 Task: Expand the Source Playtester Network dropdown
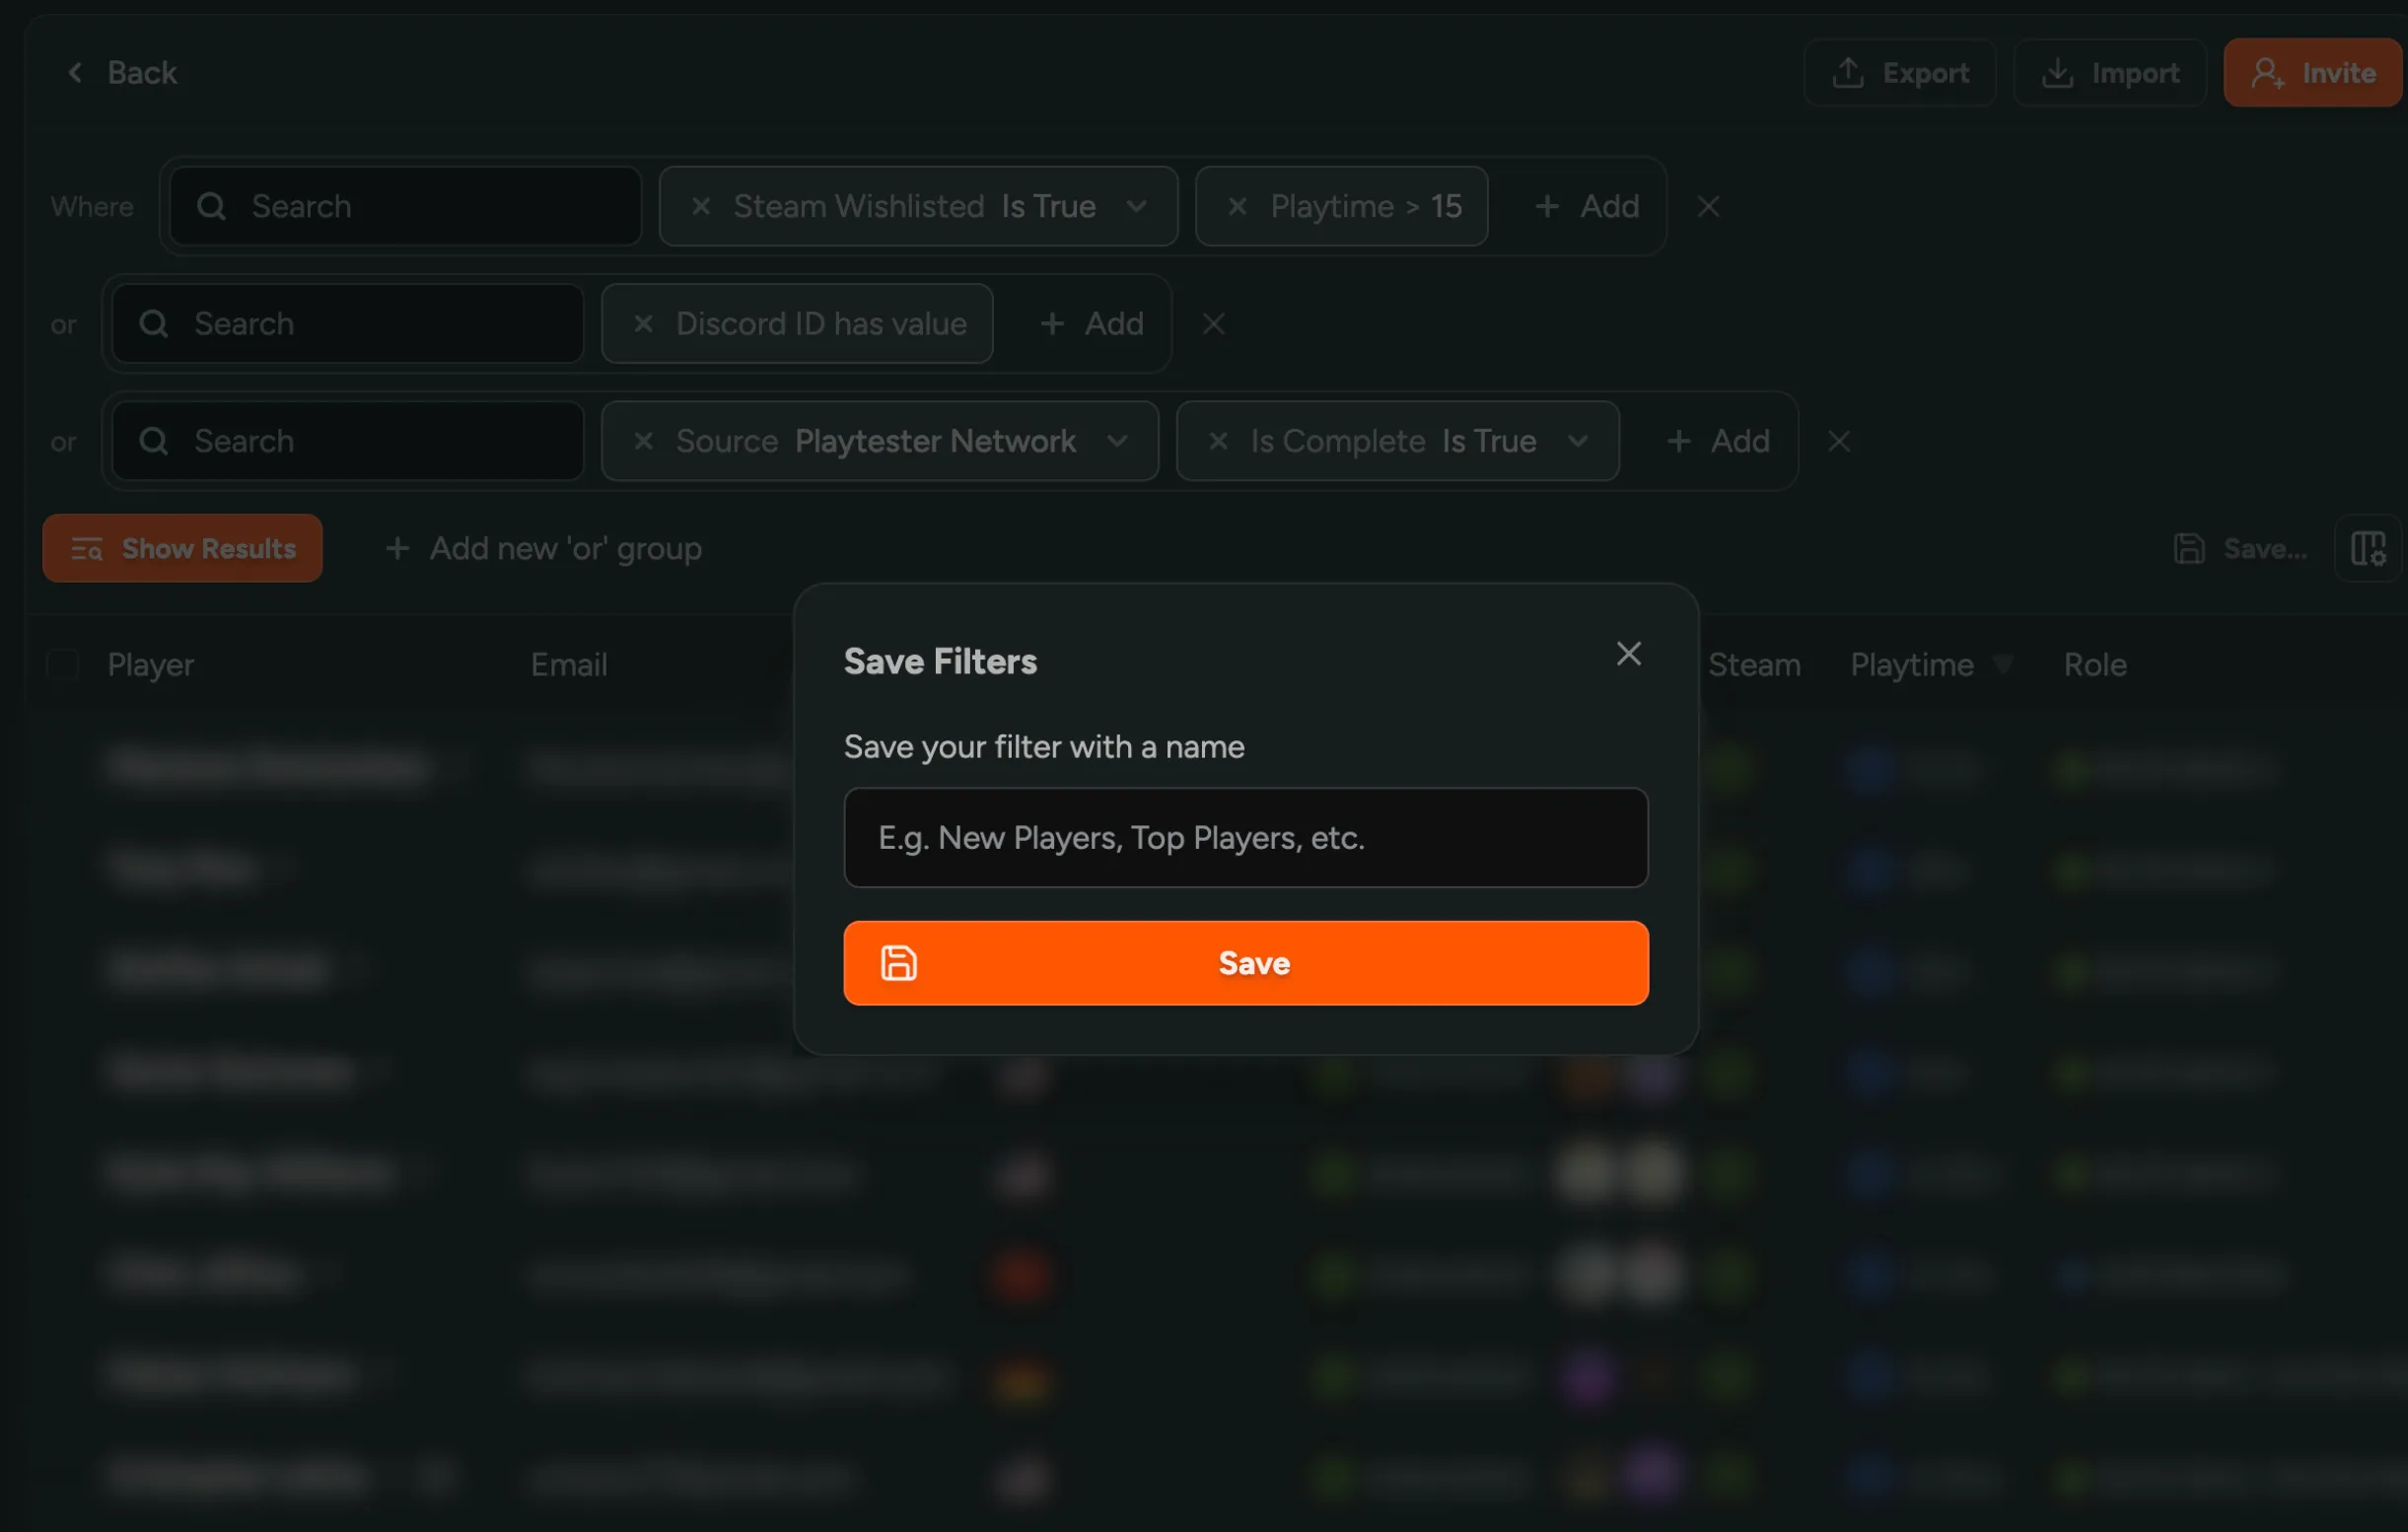[1119, 441]
